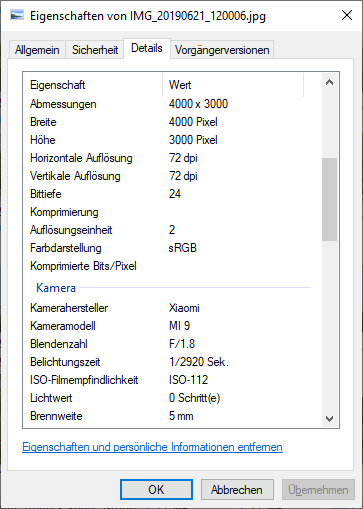Select the Kameramodell MI 9 value
The image size is (363, 509).
point(179,326)
